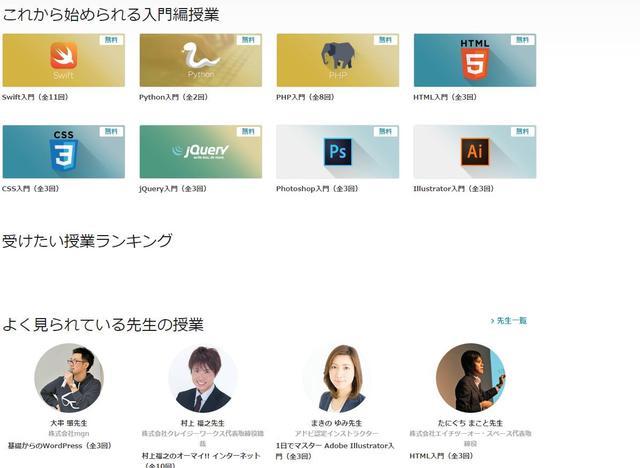Click the chevron beside 先生一覧
The height and width of the screenshot is (468, 640).
492,321
